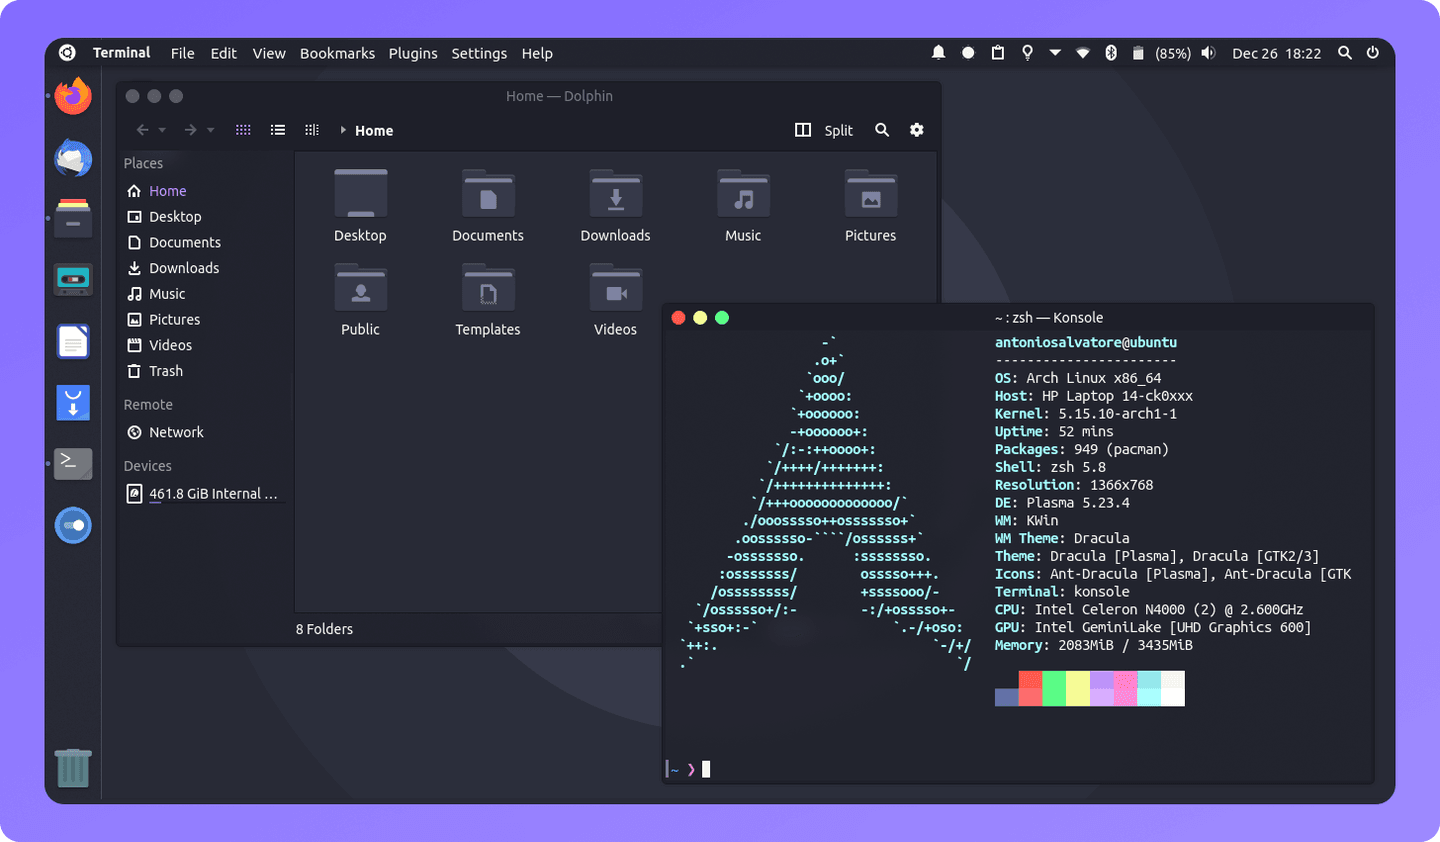Open LibreOffice Writer from the dock

click(x=72, y=341)
